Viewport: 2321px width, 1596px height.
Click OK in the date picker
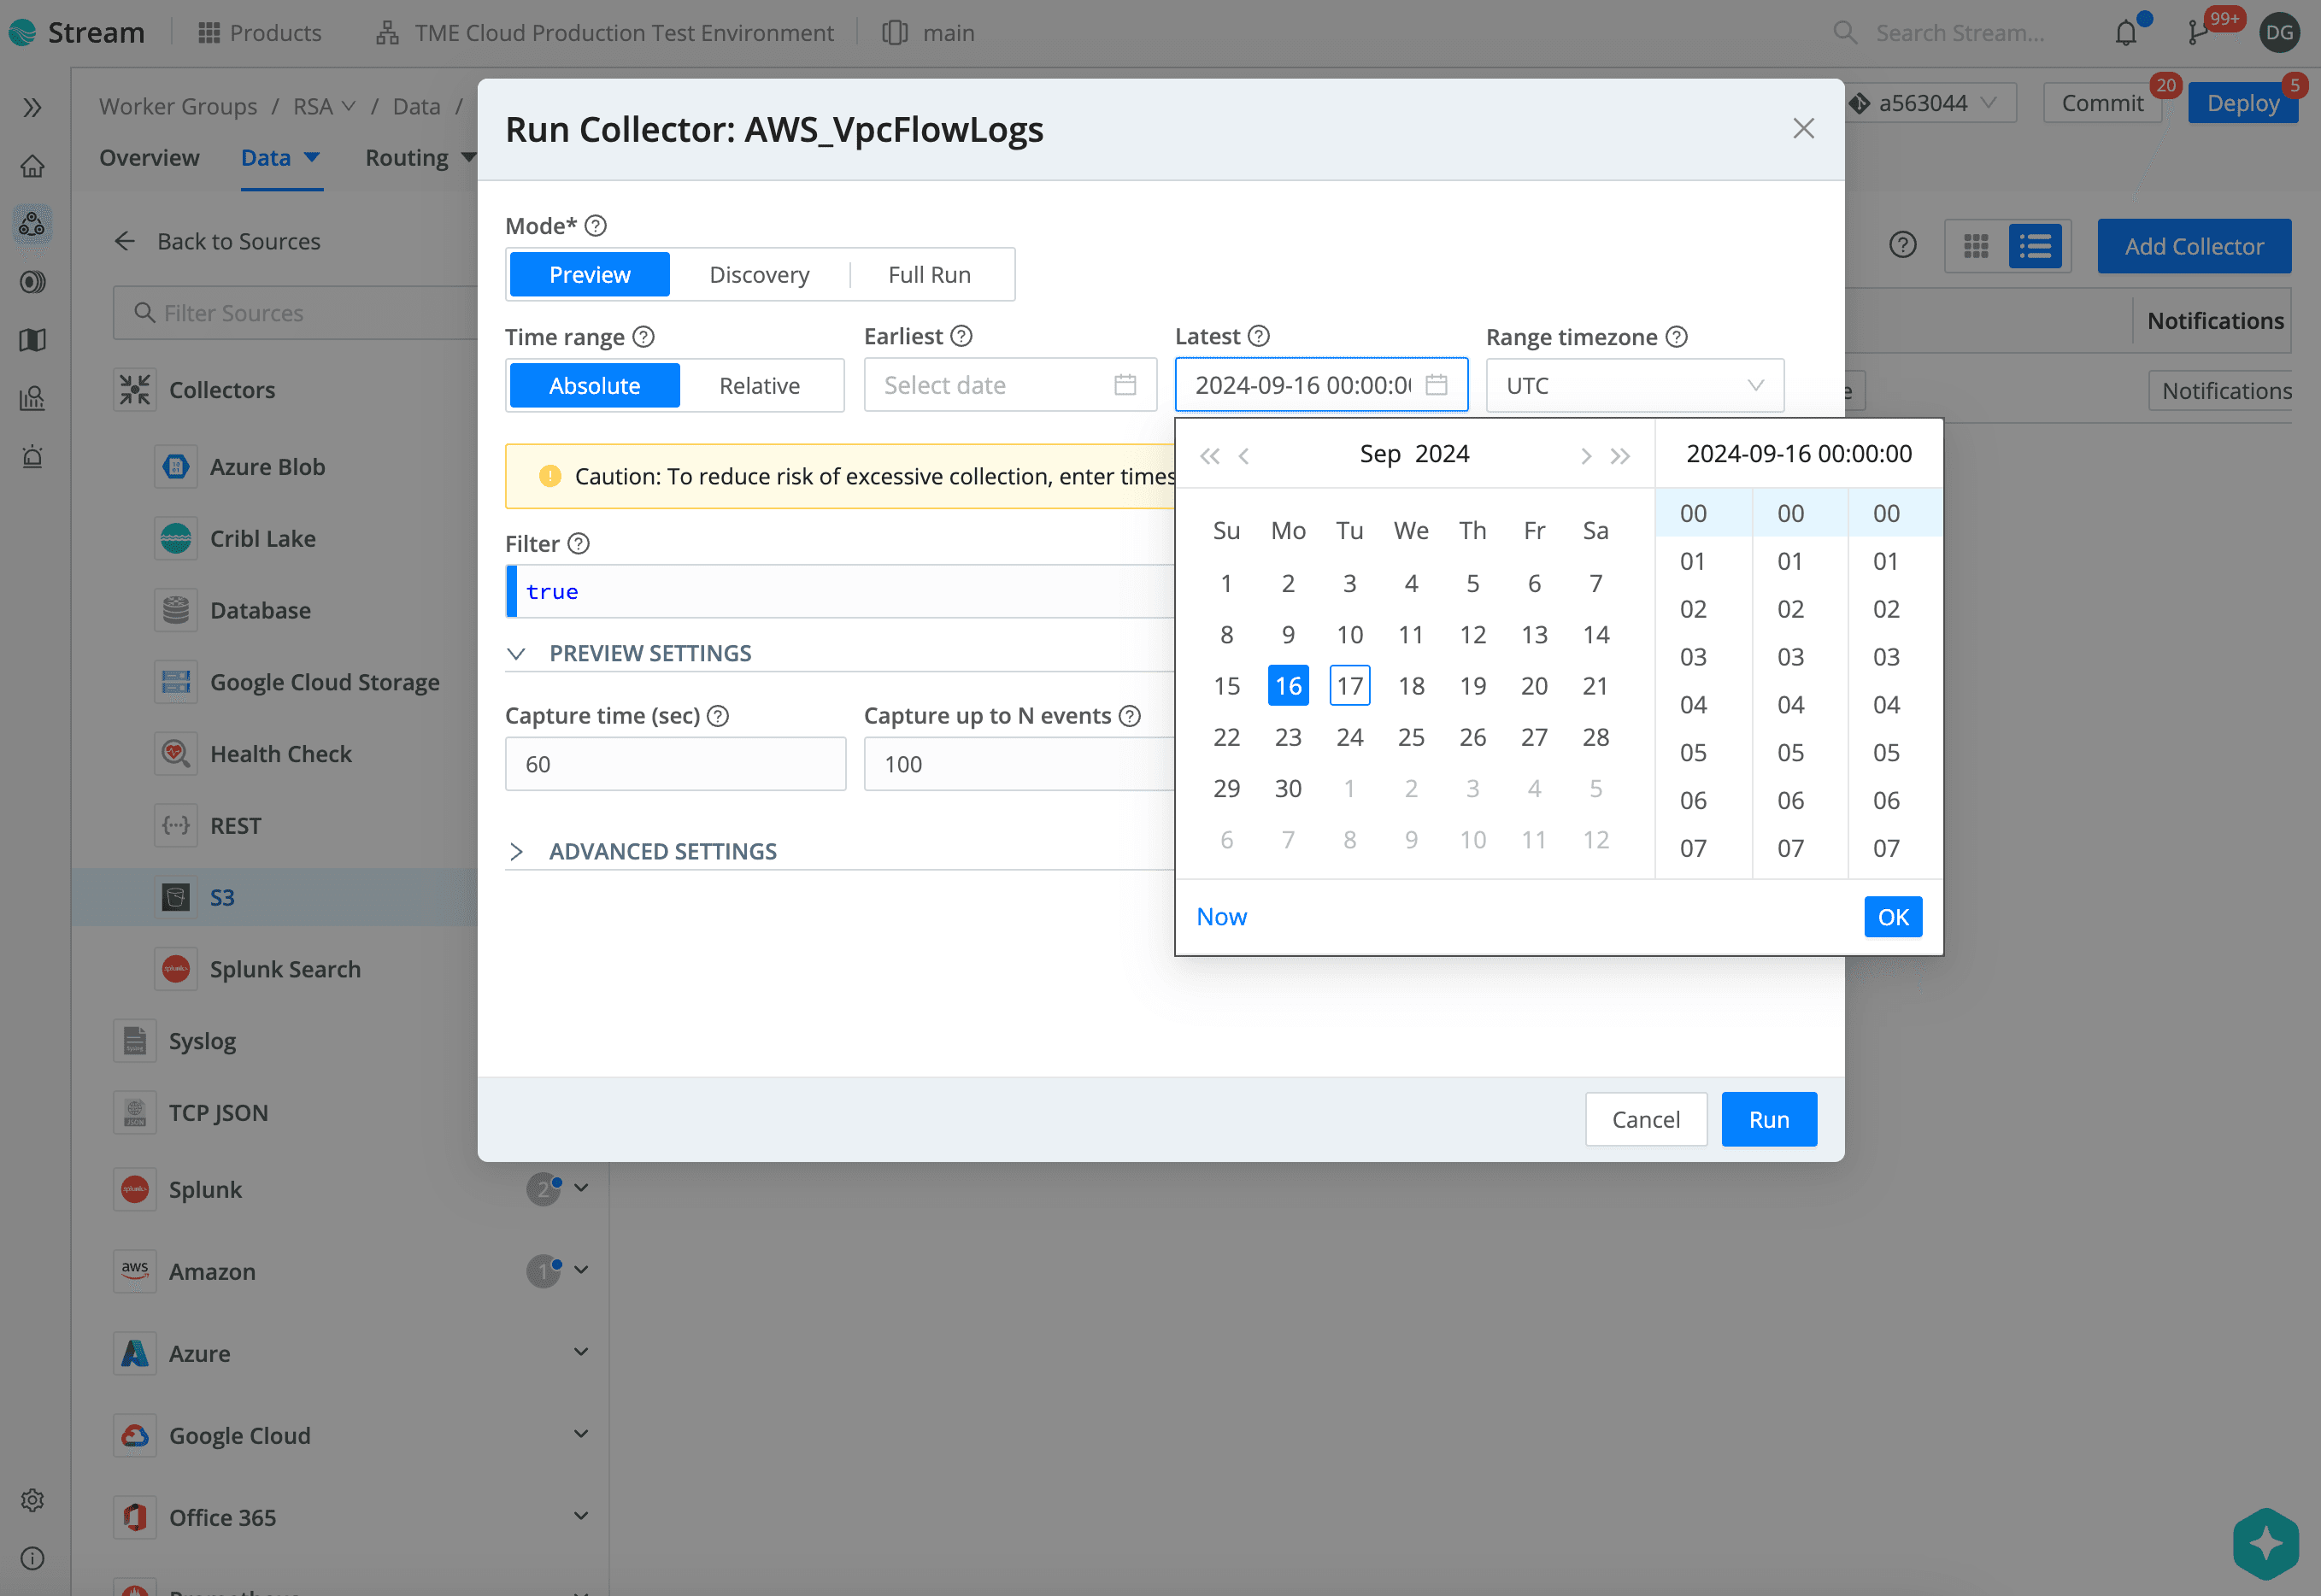(x=1892, y=917)
